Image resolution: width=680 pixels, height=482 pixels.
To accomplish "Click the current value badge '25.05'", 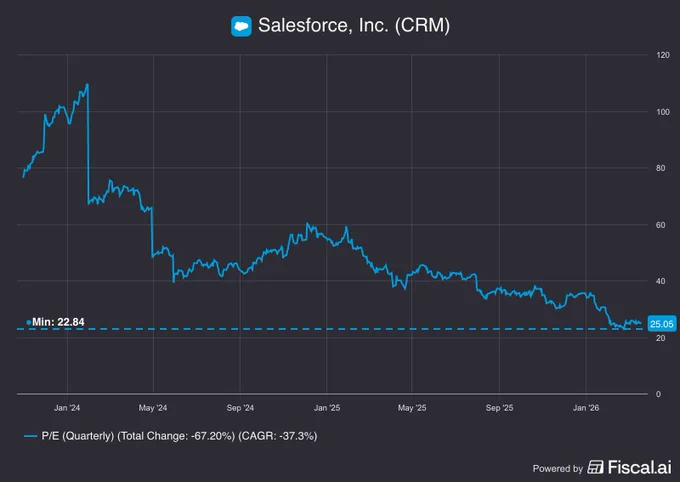I will click(662, 324).
